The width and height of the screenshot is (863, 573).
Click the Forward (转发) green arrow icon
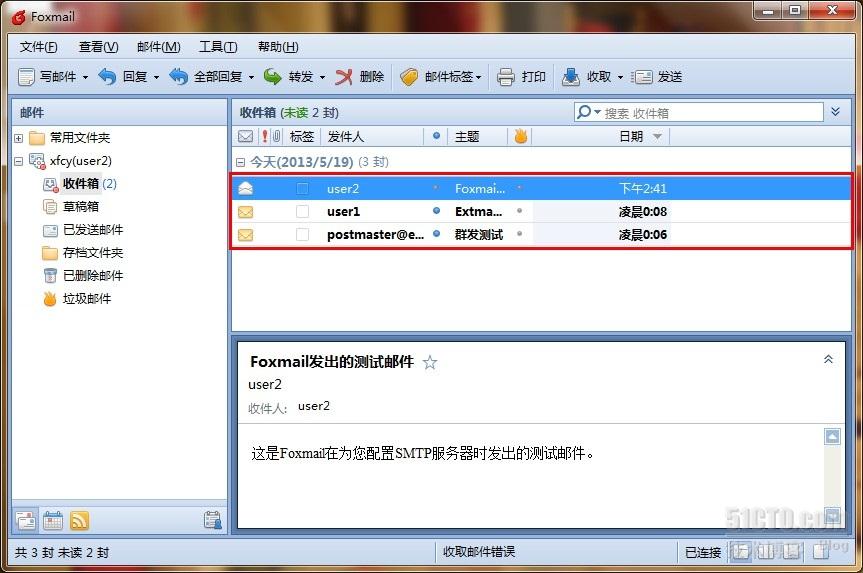pos(272,77)
